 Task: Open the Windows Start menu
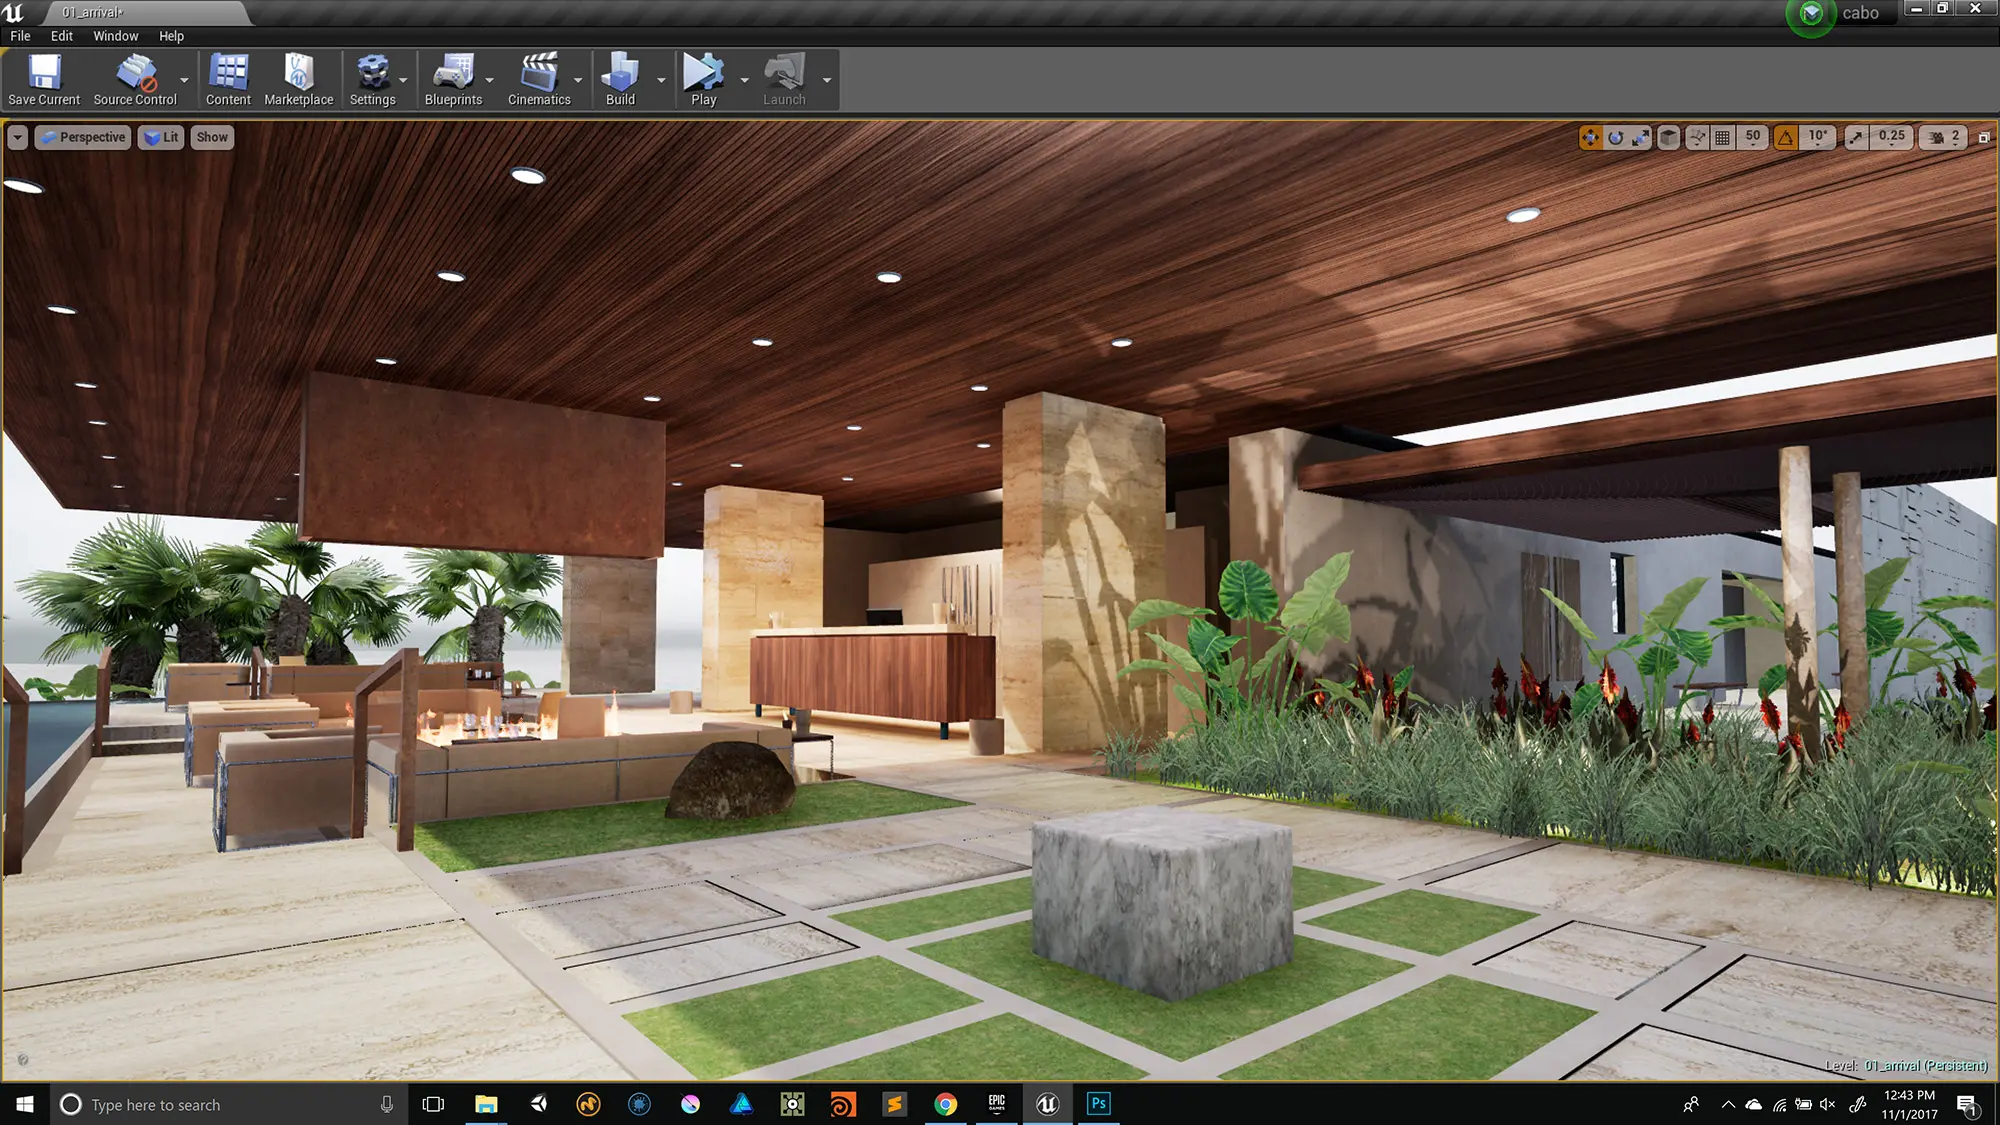point(24,1104)
